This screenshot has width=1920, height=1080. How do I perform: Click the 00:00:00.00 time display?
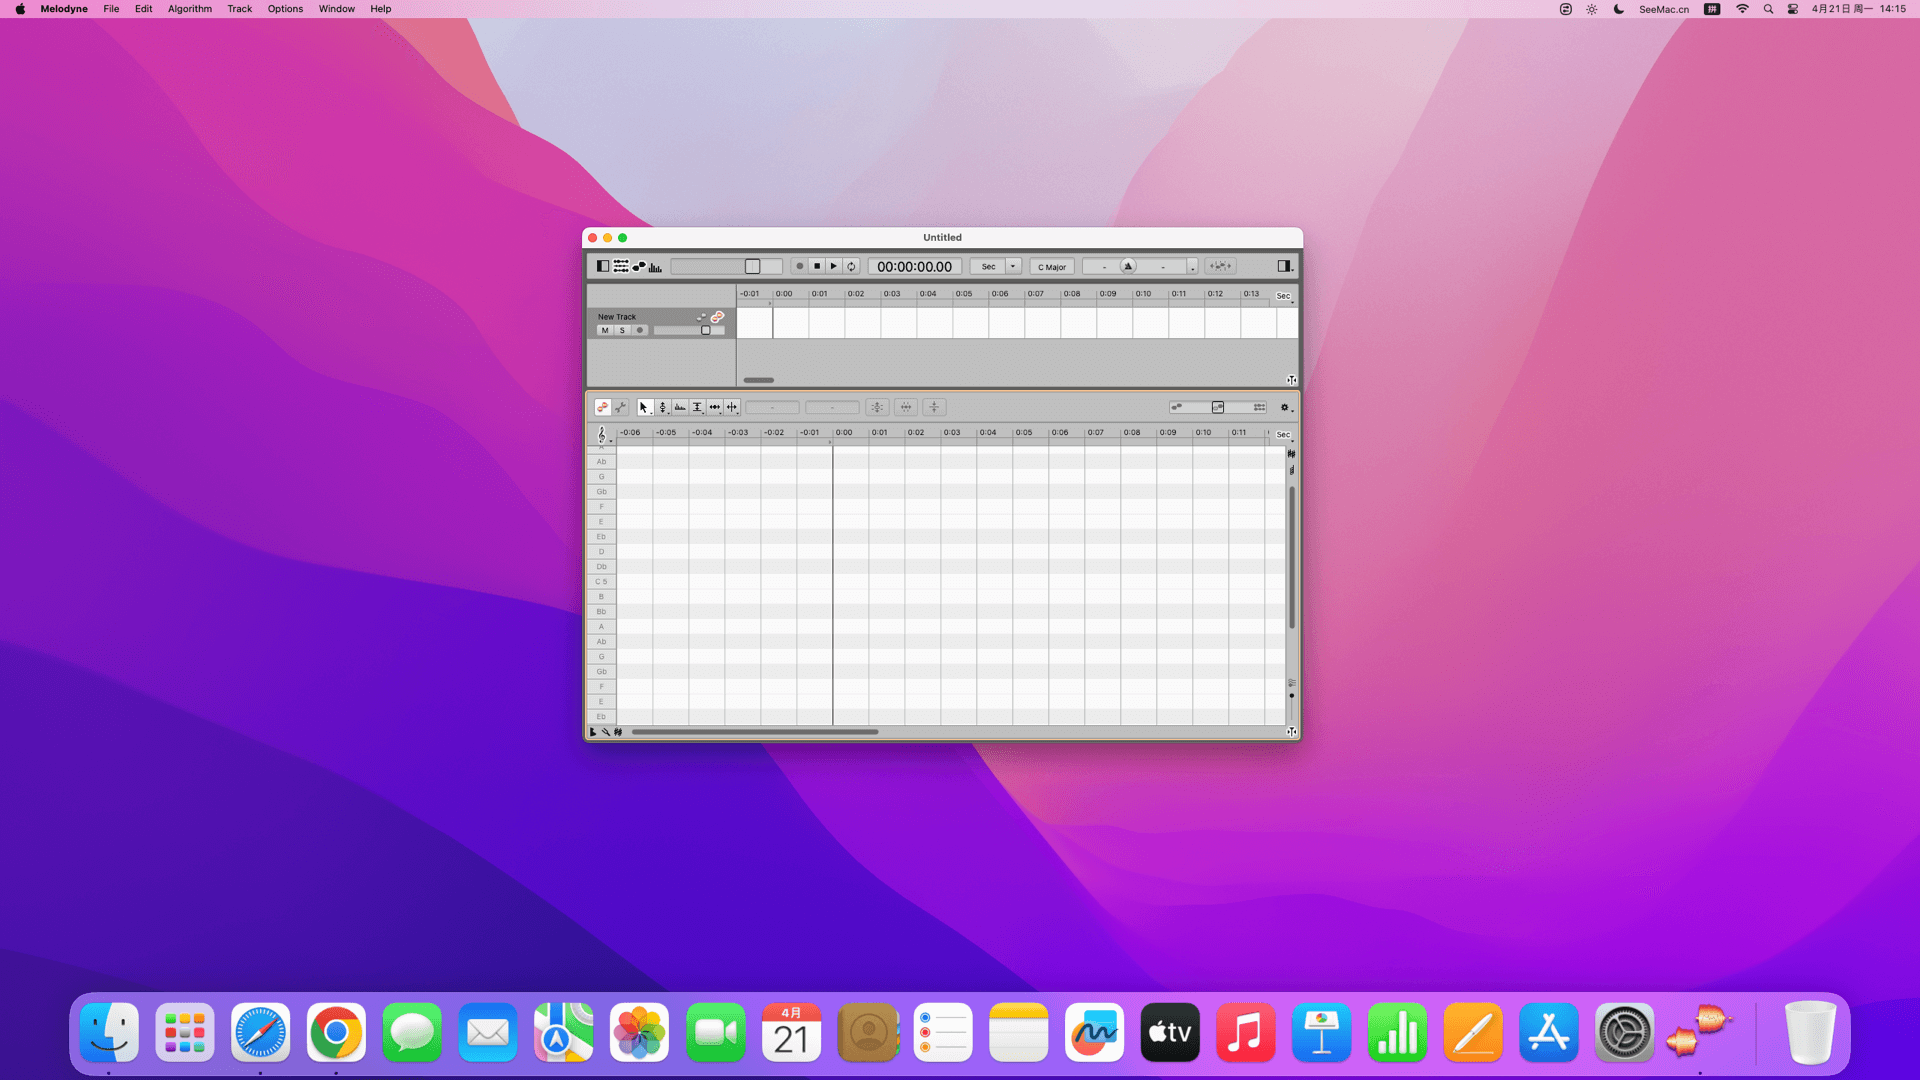[914, 267]
